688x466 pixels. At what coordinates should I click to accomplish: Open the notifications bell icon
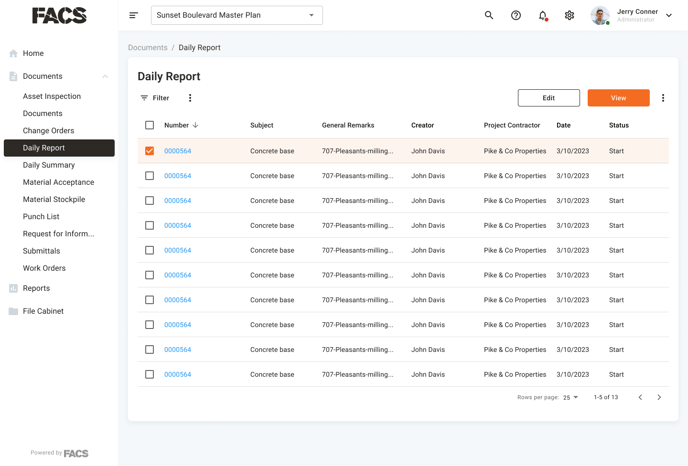point(543,16)
